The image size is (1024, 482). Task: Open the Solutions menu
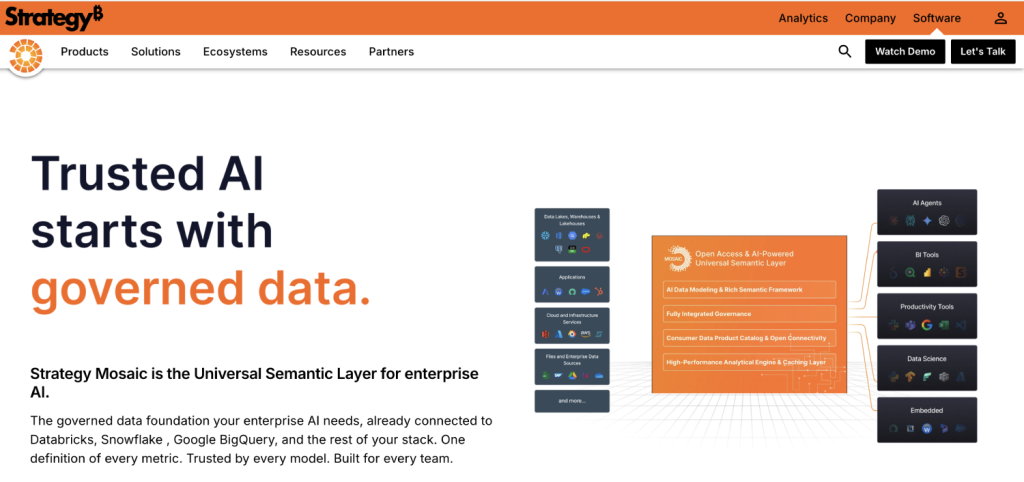coord(155,52)
